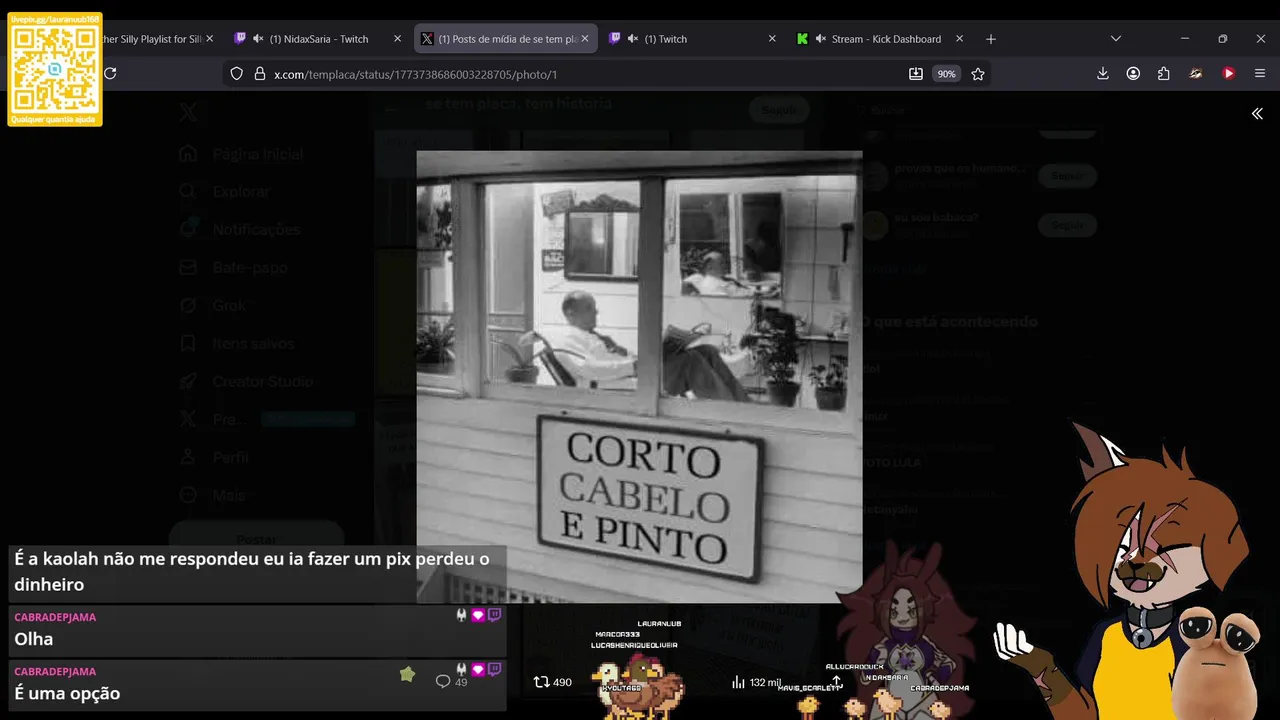1280x720 pixels.
Task: Click the install-app icon in address bar
Action: 916,74
